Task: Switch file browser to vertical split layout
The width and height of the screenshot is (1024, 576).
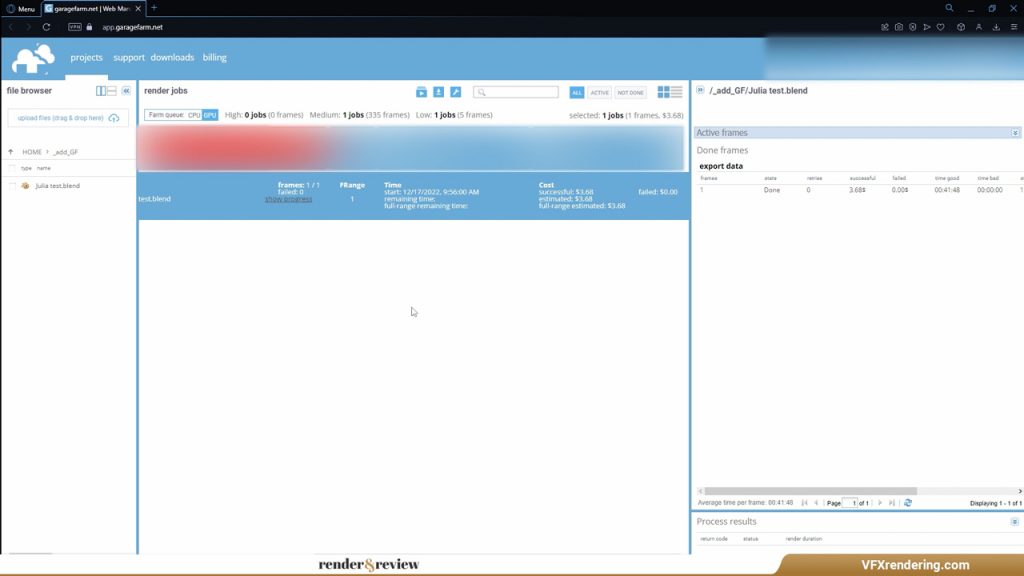Action: click(101, 91)
